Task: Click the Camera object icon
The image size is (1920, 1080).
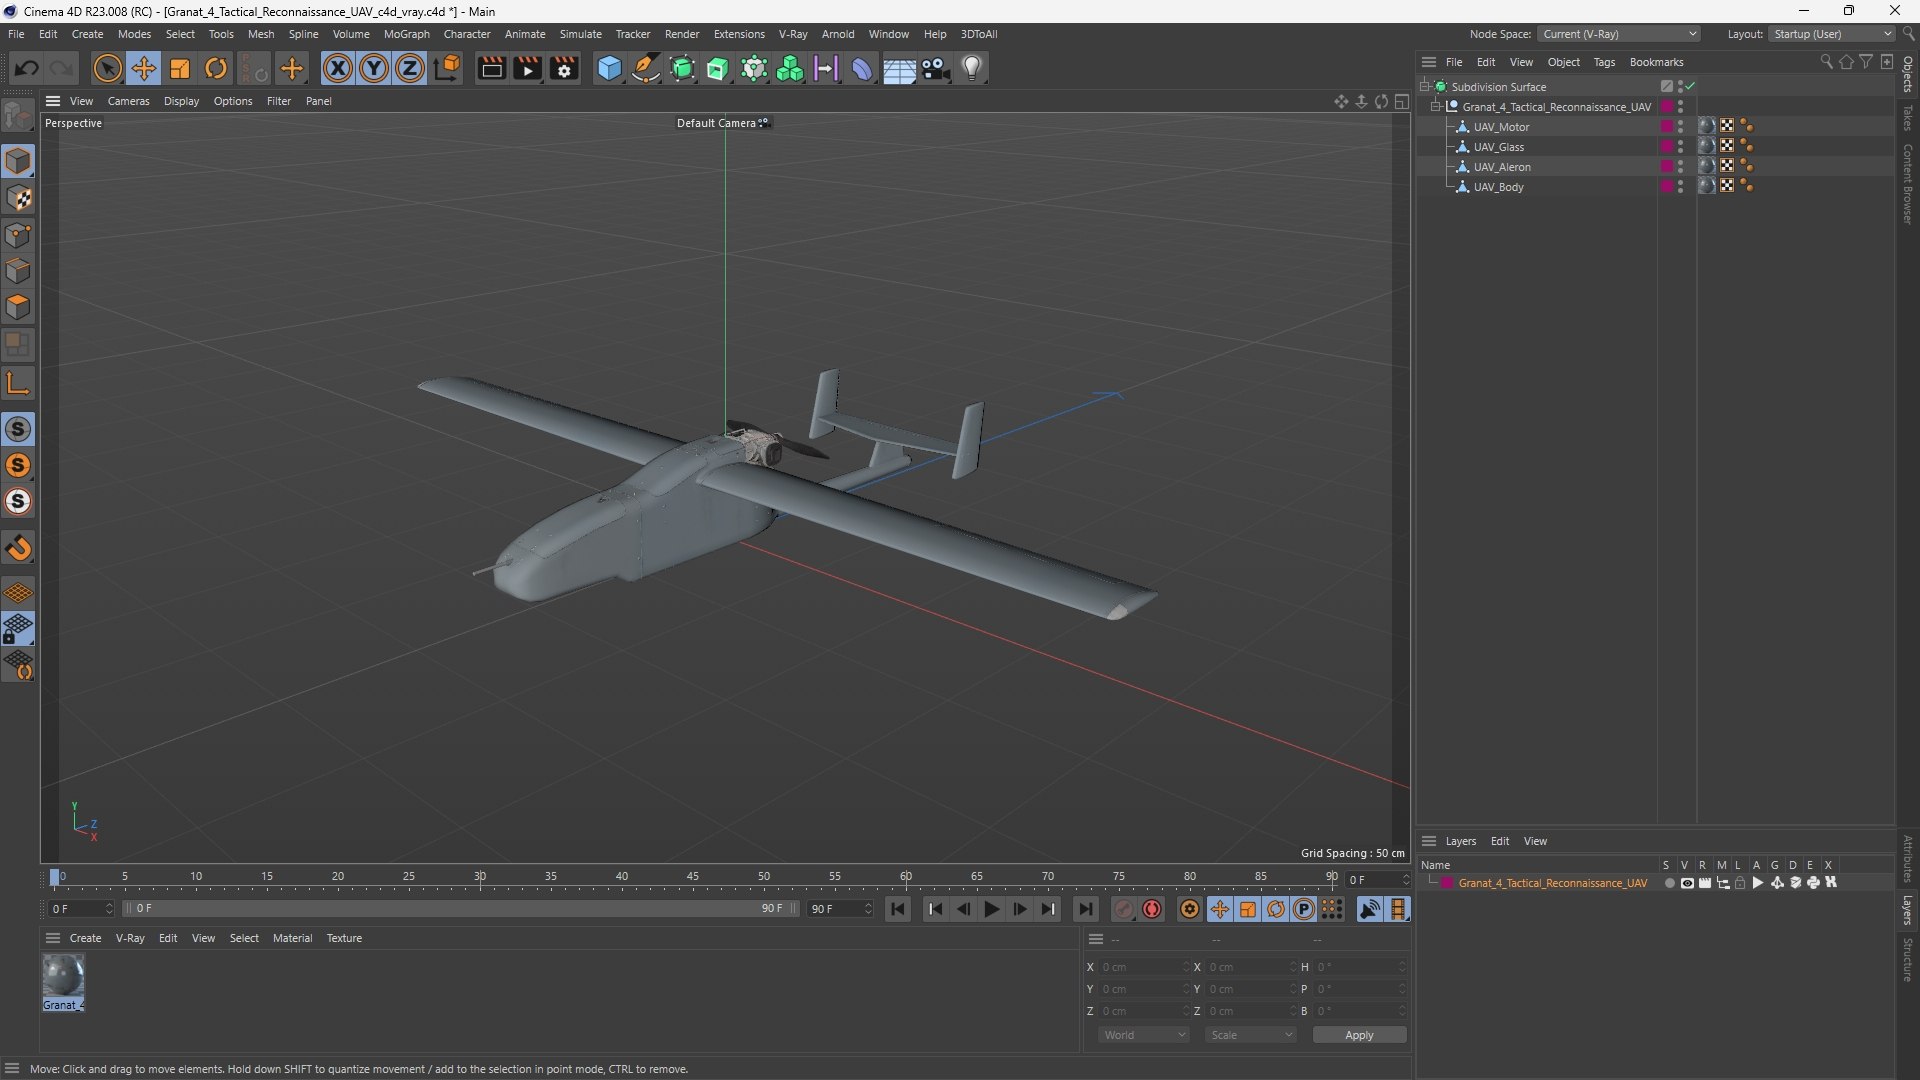Action: tap(936, 69)
